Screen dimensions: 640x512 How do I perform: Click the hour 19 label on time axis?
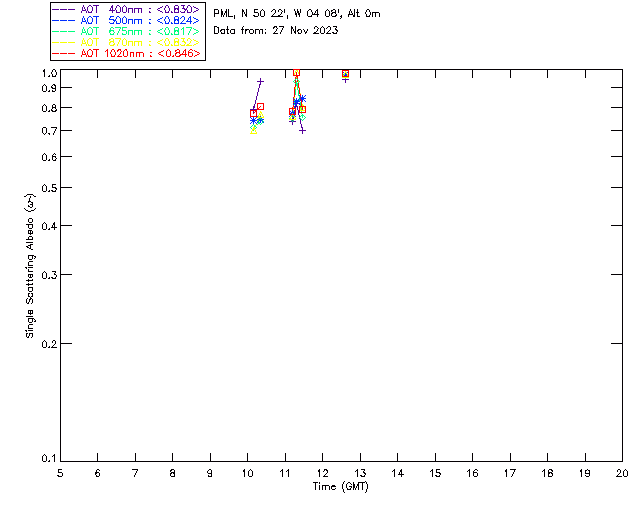(x=585, y=473)
